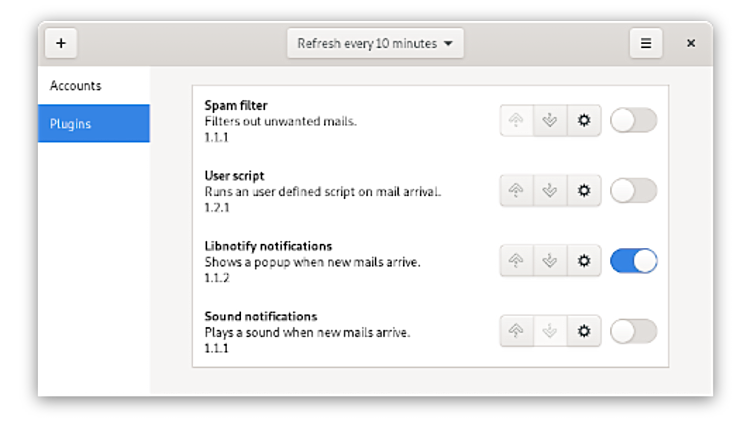
Task: Enable the User script plugin switch
Action: pos(633,190)
